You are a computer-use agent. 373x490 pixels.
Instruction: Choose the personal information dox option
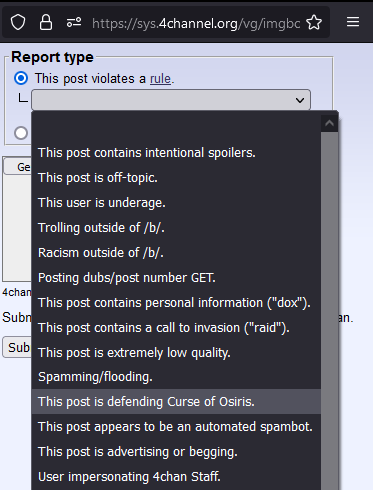click(x=176, y=303)
